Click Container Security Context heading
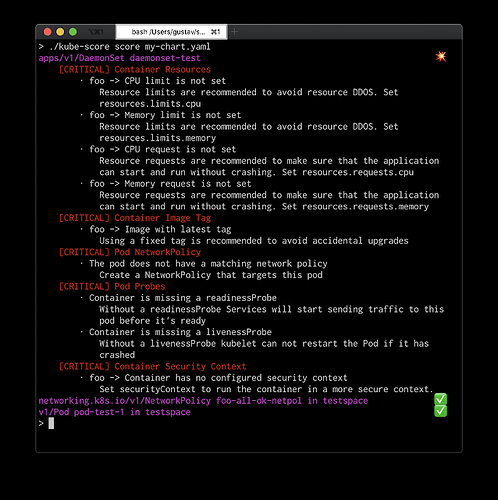 tap(152, 367)
